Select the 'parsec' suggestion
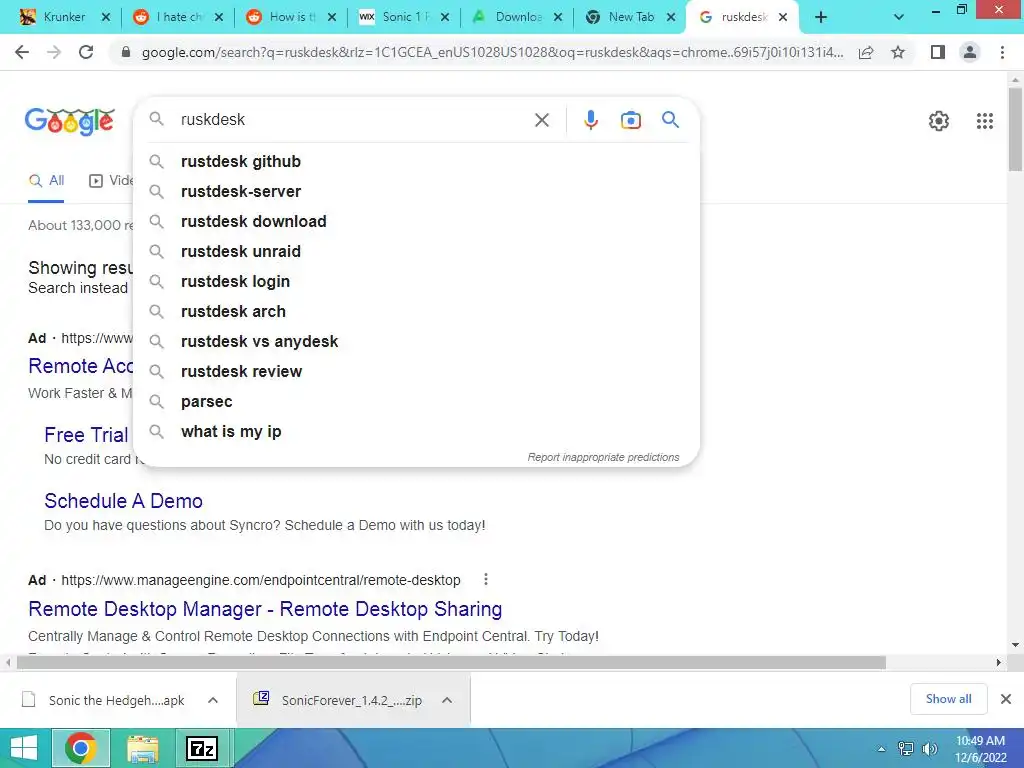This screenshot has width=1024, height=768. pos(416,402)
